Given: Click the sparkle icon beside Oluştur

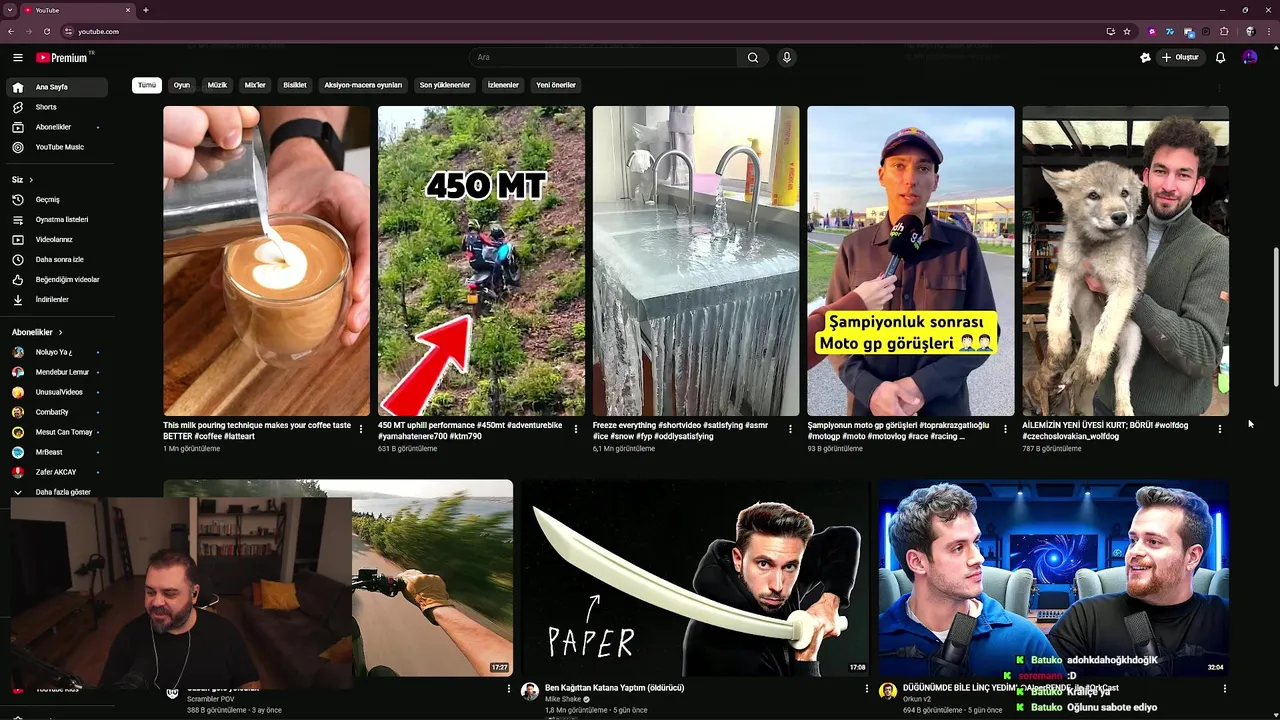Looking at the screenshot, I should 1145,58.
